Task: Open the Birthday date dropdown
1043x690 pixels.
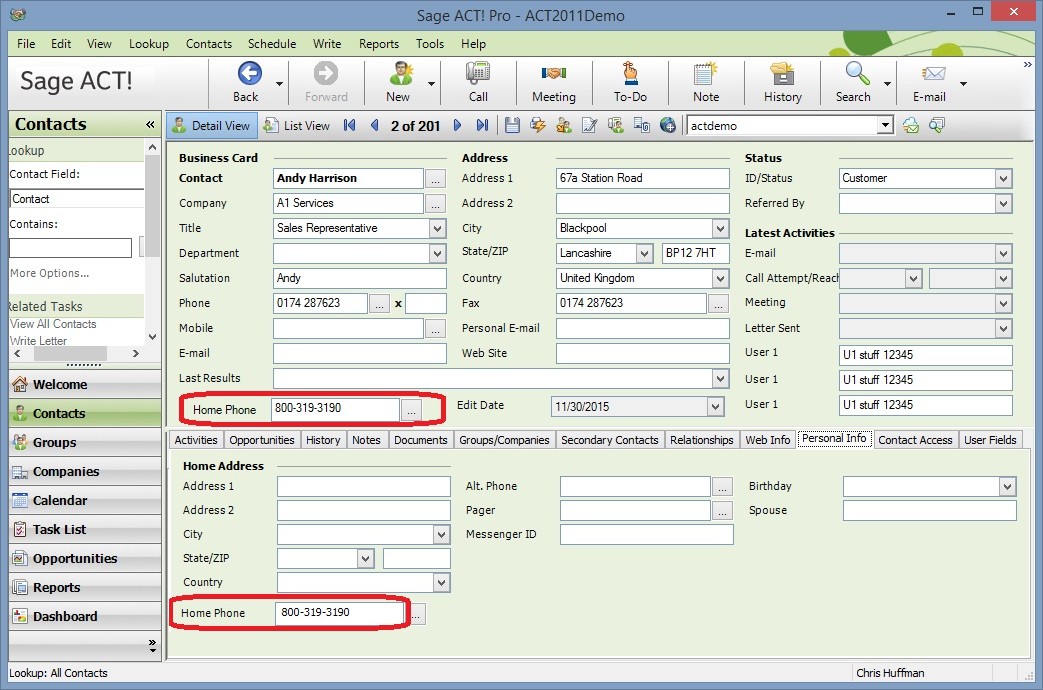Action: point(1008,487)
